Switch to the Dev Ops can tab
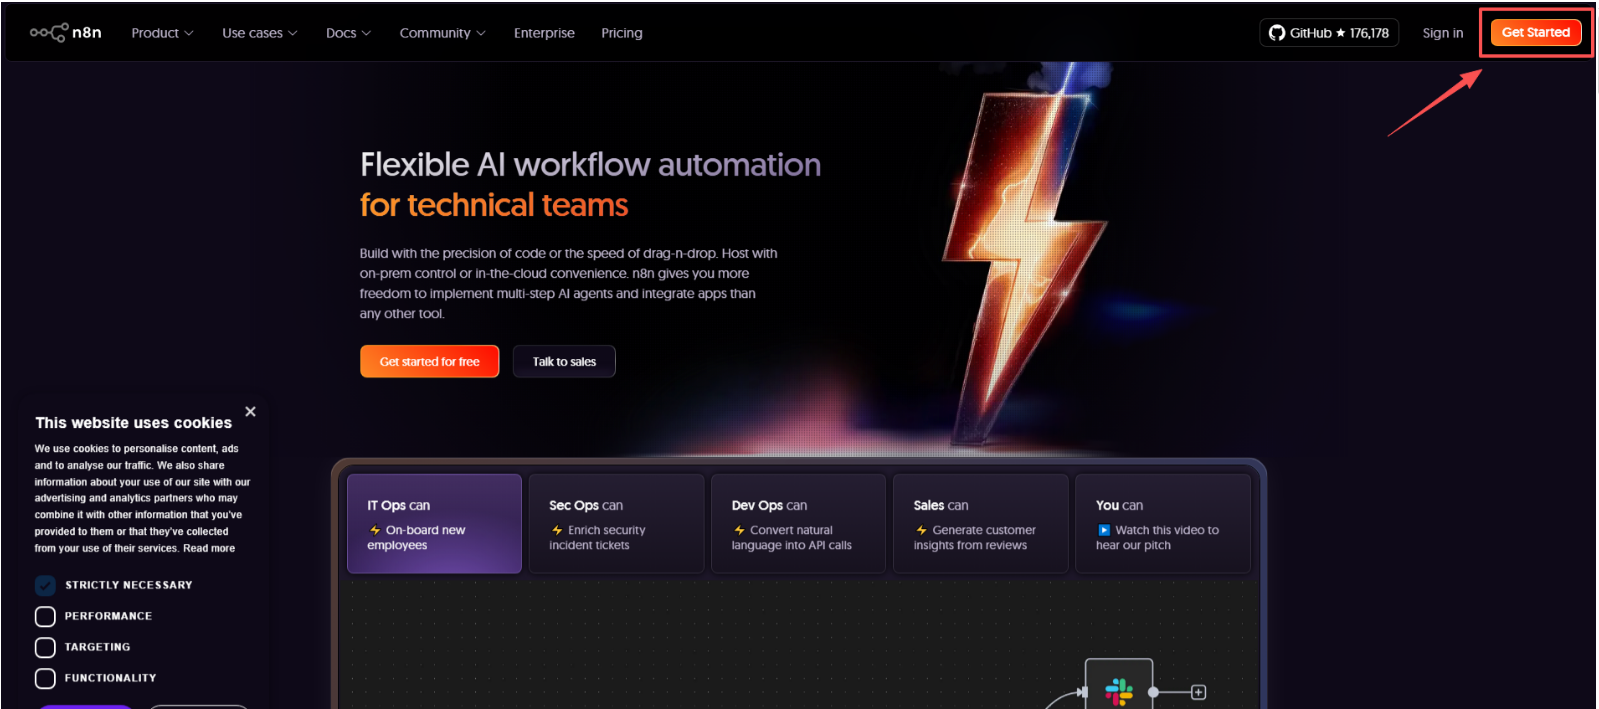The image size is (1599, 709). click(798, 523)
